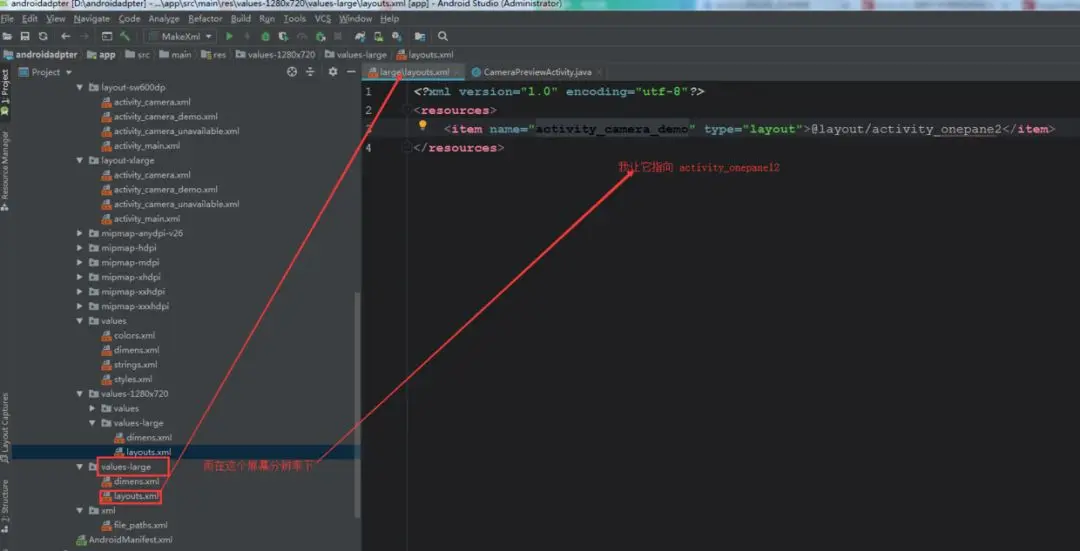Select activity_camera_unavailable.xml under layout-xlarge
The image size is (1080, 551).
click(x=170, y=205)
